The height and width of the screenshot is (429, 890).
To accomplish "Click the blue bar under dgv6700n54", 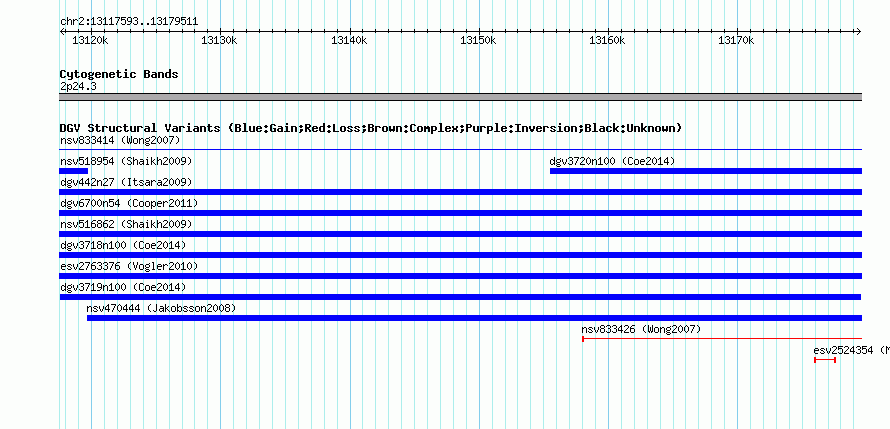I will pos(460,213).
